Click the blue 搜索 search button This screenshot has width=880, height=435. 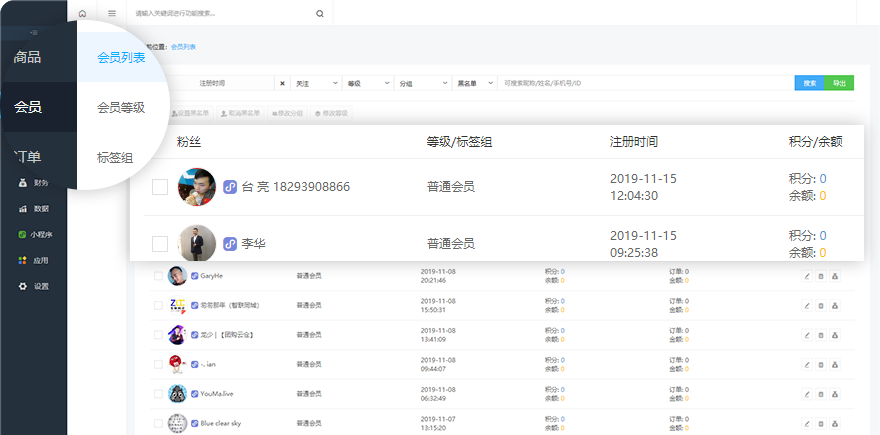tap(809, 83)
